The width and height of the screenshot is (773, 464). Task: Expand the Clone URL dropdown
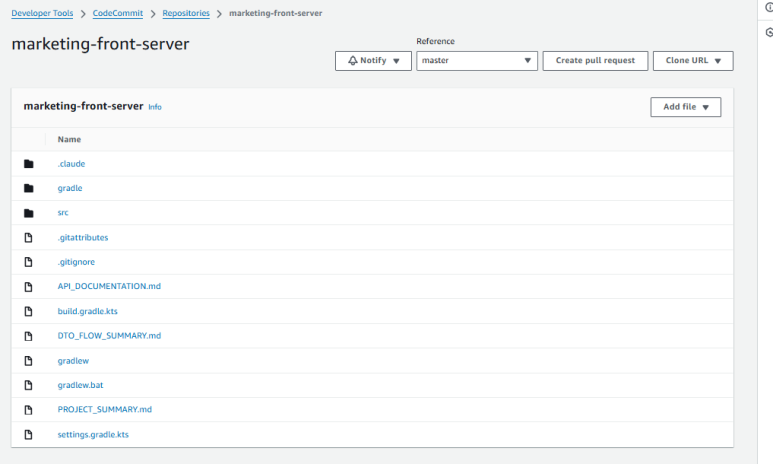tap(693, 61)
